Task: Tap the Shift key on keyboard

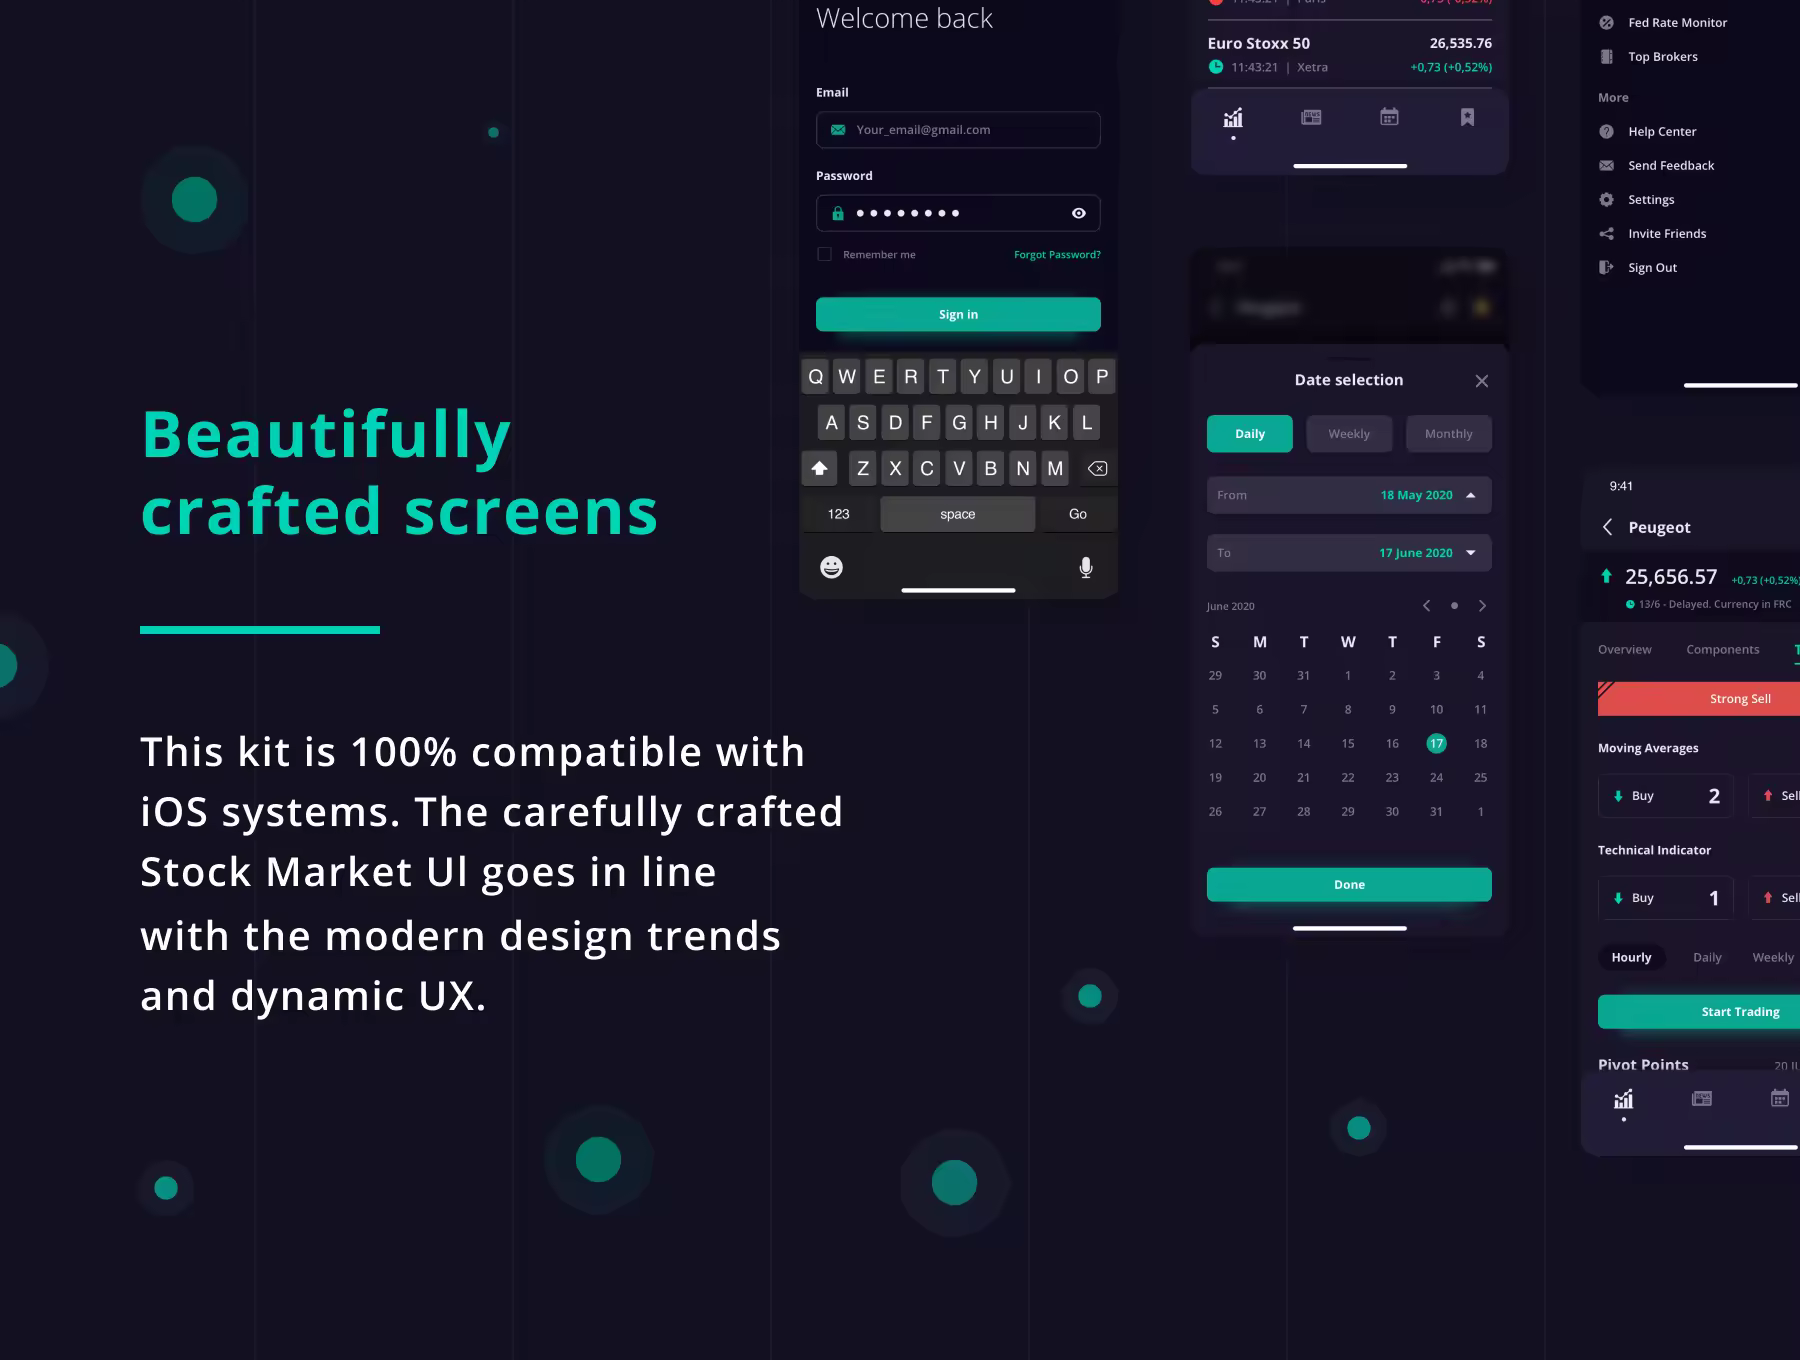Action: [x=819, y=468]
